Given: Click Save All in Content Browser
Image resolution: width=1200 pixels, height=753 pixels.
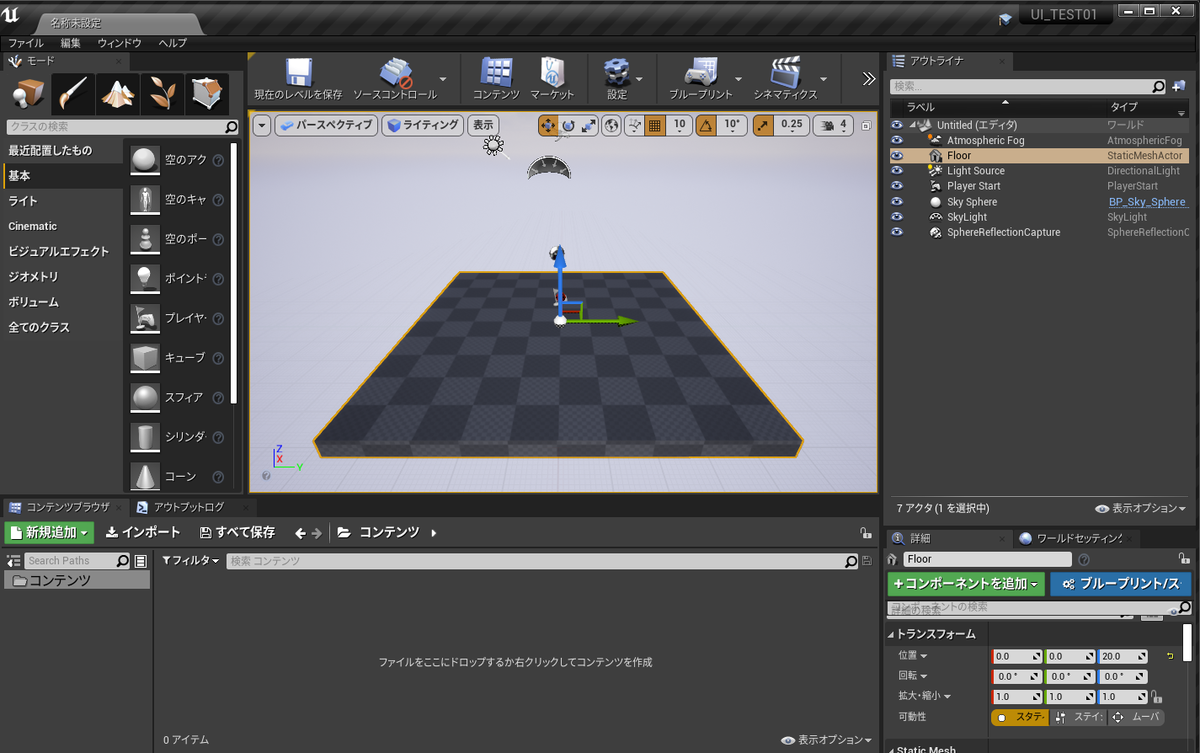Looking at the screenshot, I should (x=237, y=533).
